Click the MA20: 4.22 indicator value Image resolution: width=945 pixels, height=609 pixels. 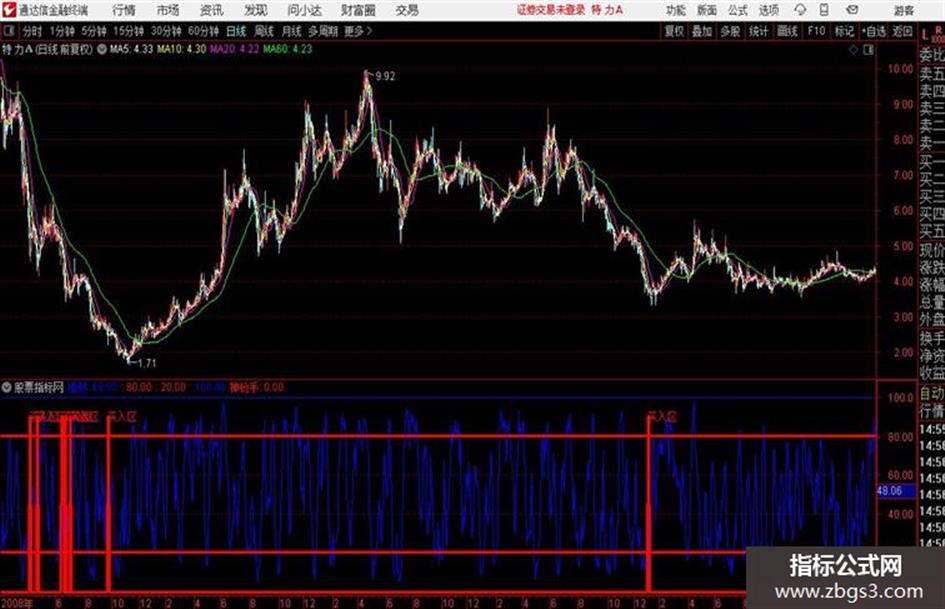pos(234,49)
